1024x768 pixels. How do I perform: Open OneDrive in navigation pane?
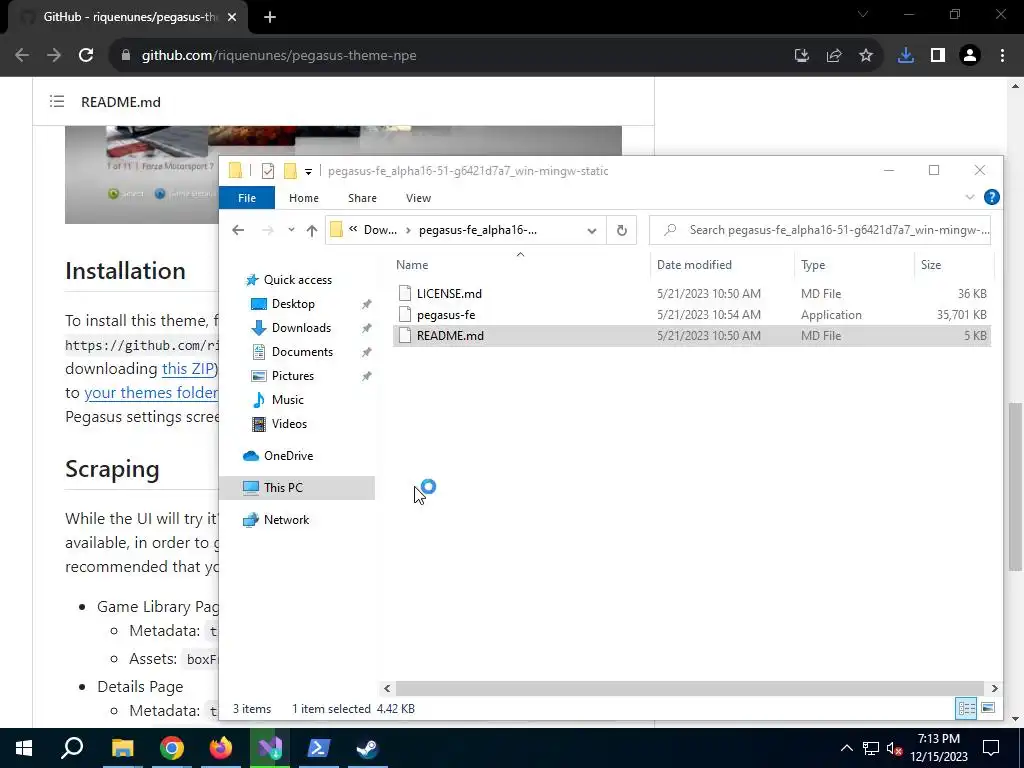click(x=288, y=456)
